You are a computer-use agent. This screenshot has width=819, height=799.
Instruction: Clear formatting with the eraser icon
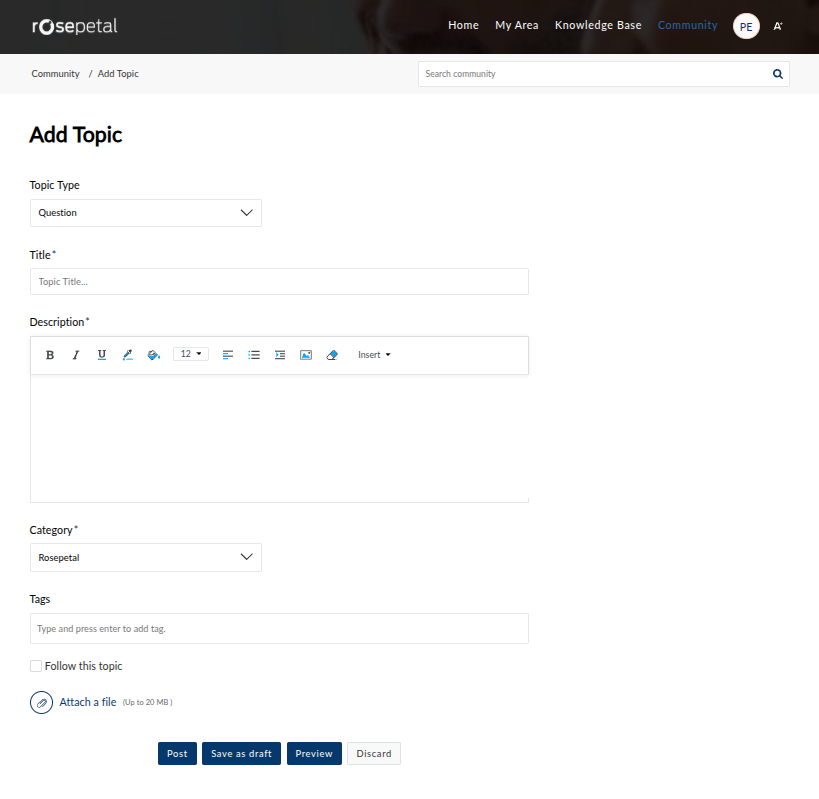click(x=332, y=355)
